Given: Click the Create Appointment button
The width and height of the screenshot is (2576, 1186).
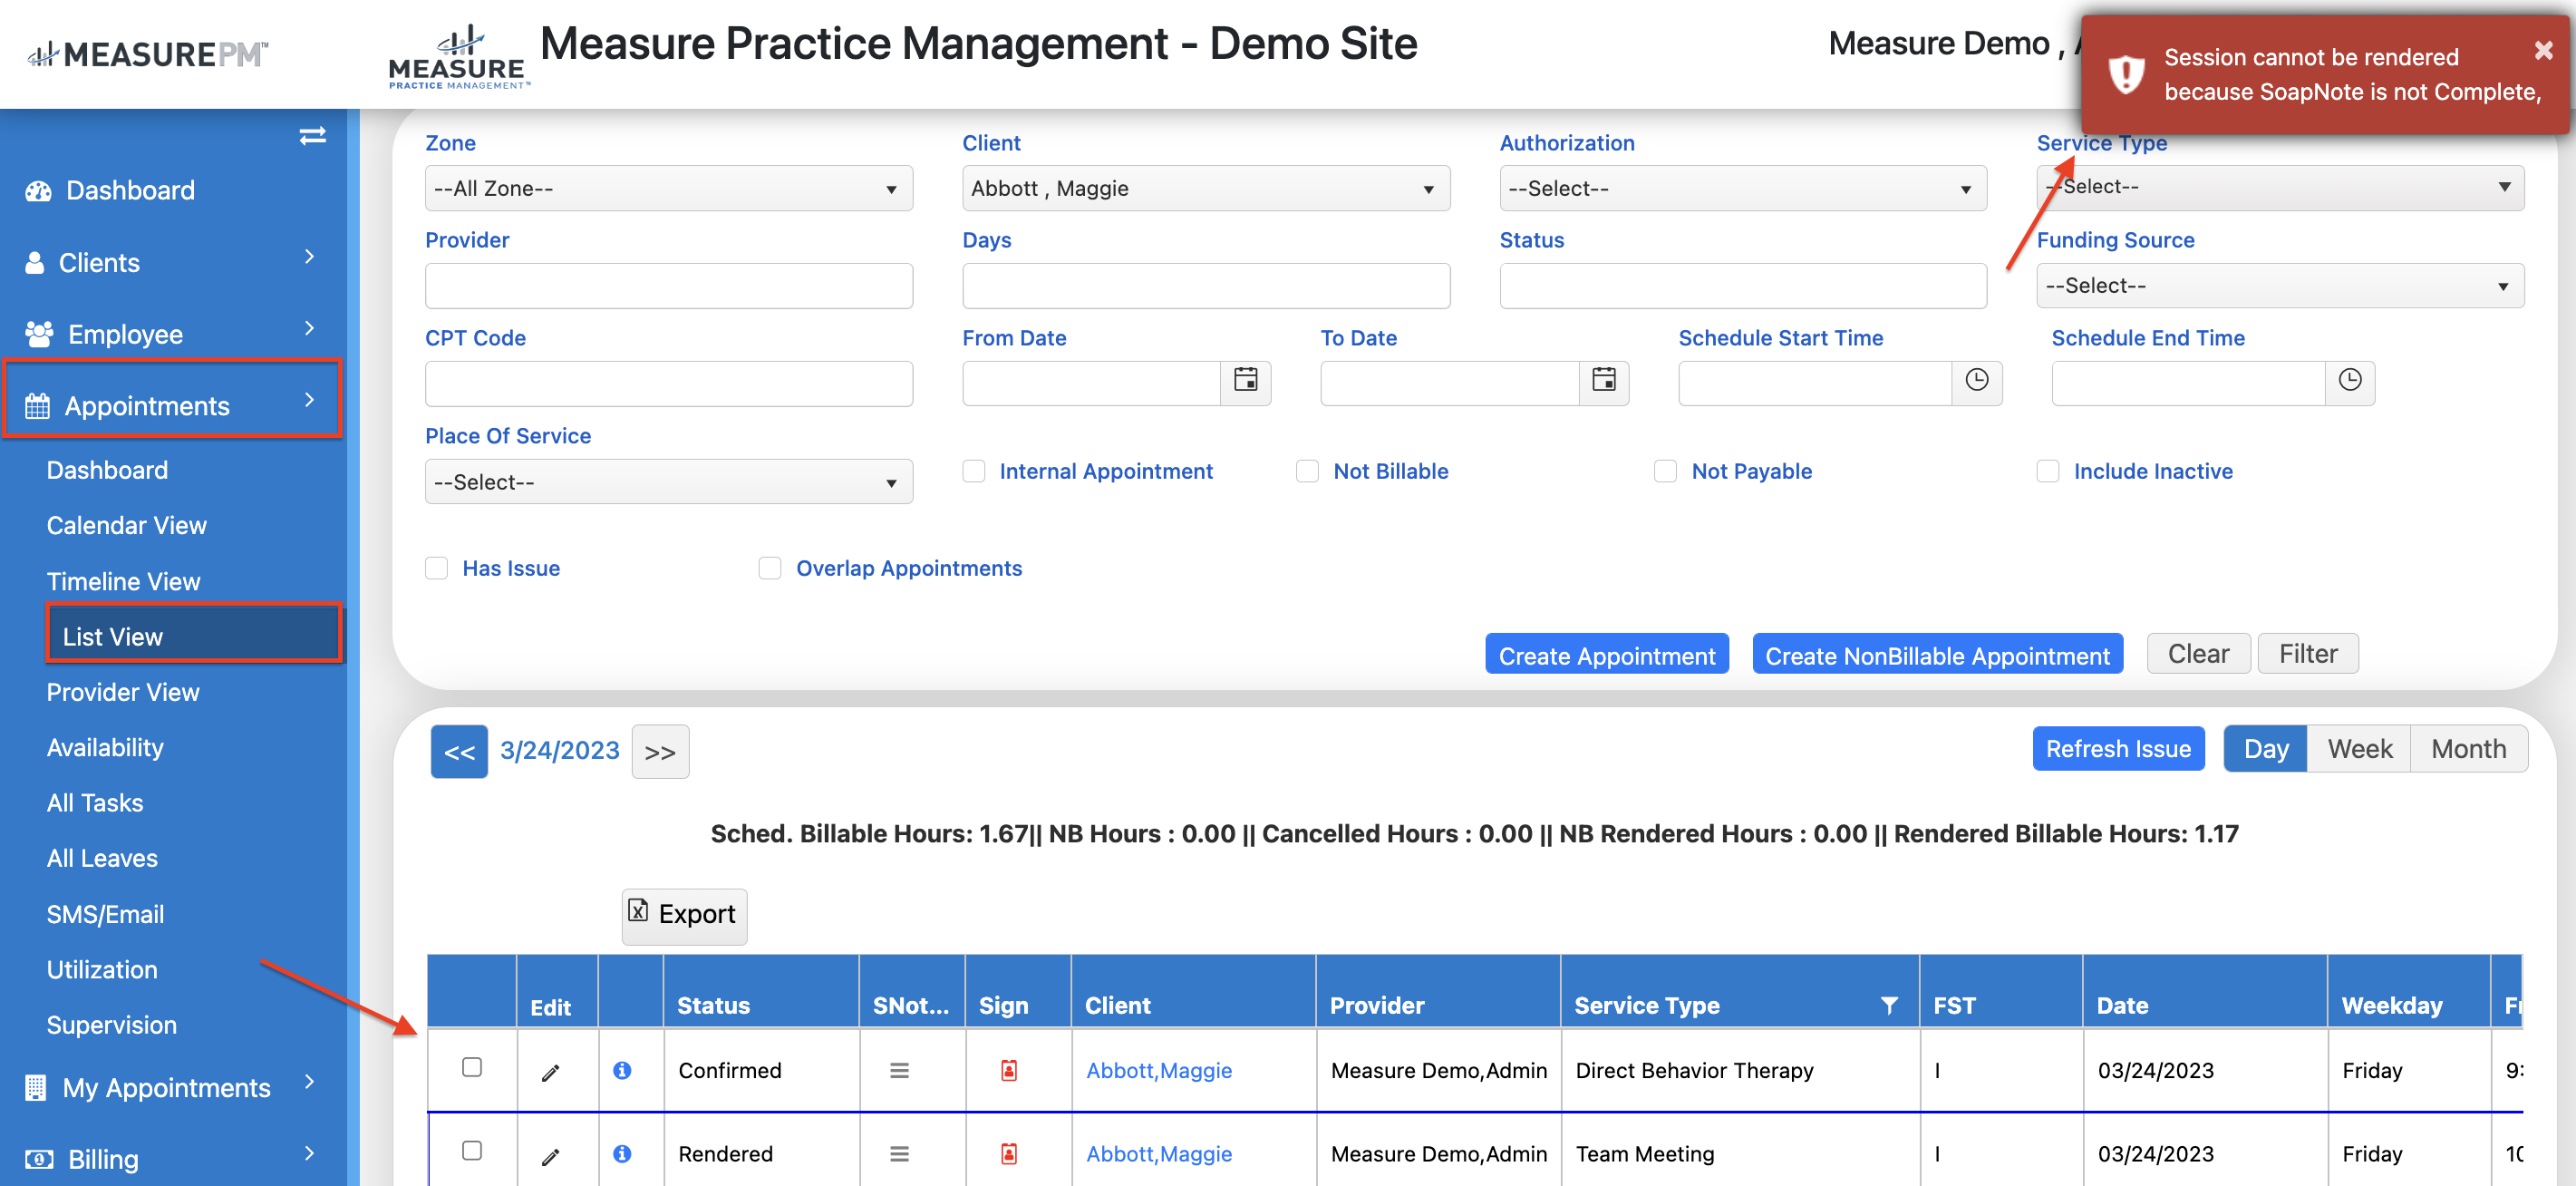Looking at the screenshot, I should pyautogui.click(x=1606, y=655).
